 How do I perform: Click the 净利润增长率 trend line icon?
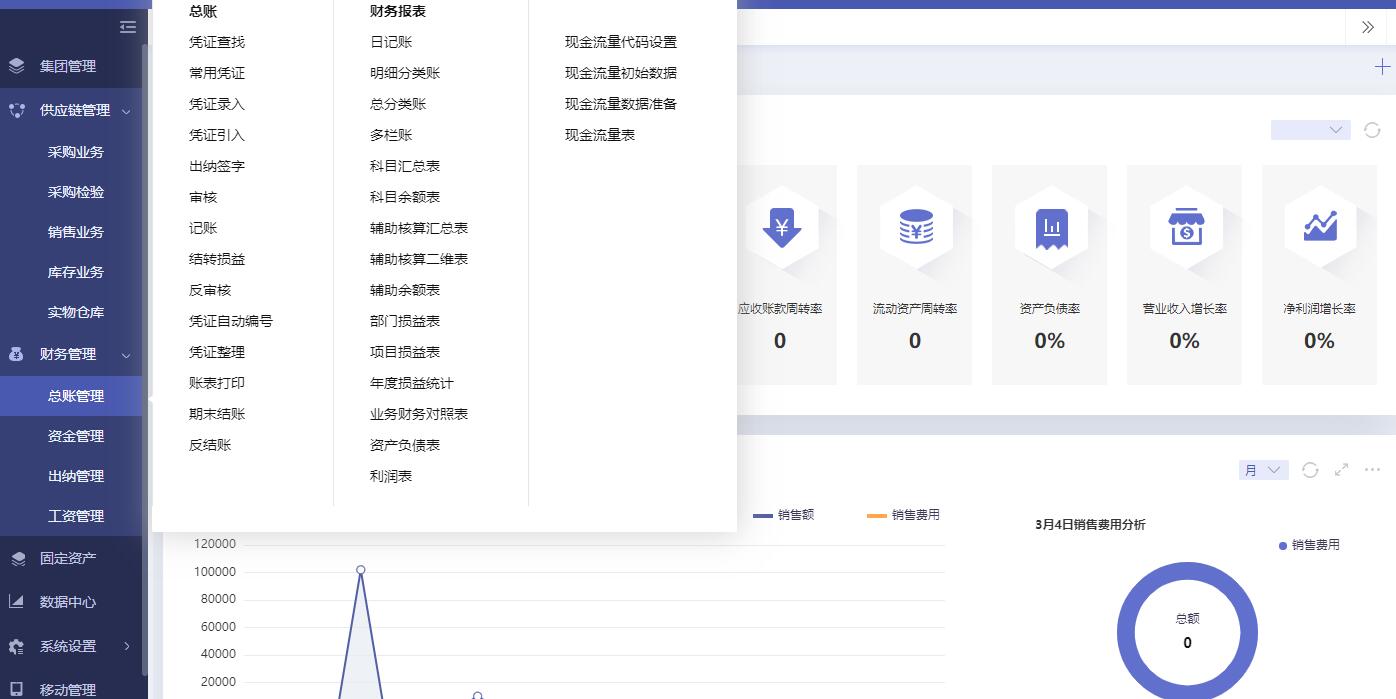1320,227
